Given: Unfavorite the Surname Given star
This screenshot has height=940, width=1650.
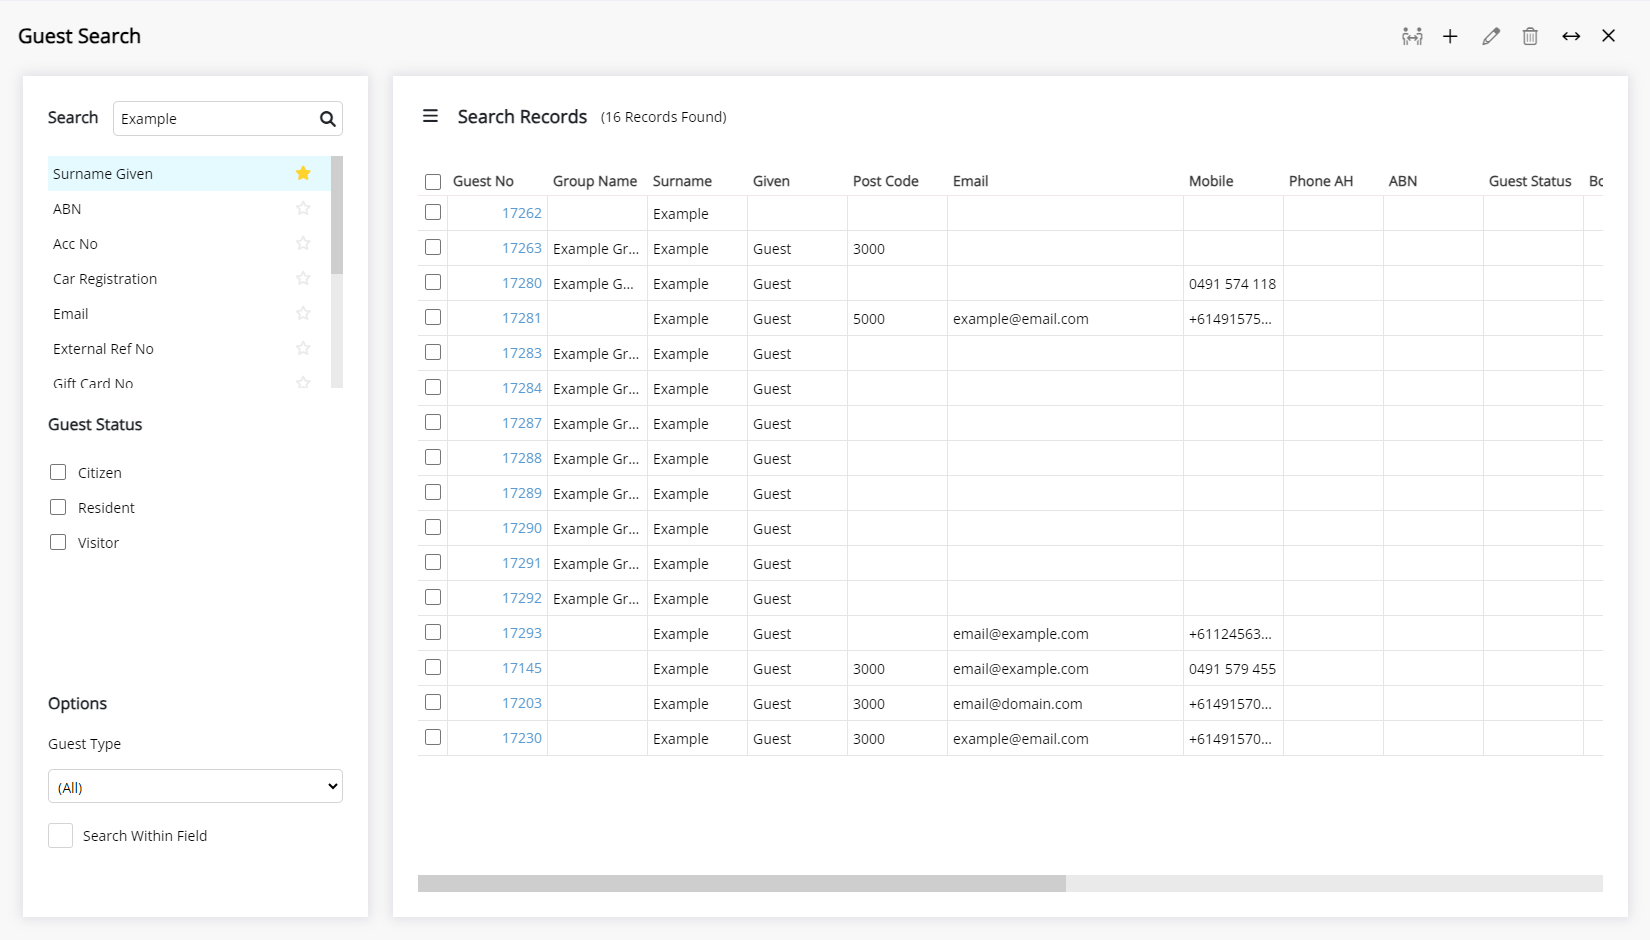Looking at the screenshot, I should pyautogui.click(x=303, y=173).
